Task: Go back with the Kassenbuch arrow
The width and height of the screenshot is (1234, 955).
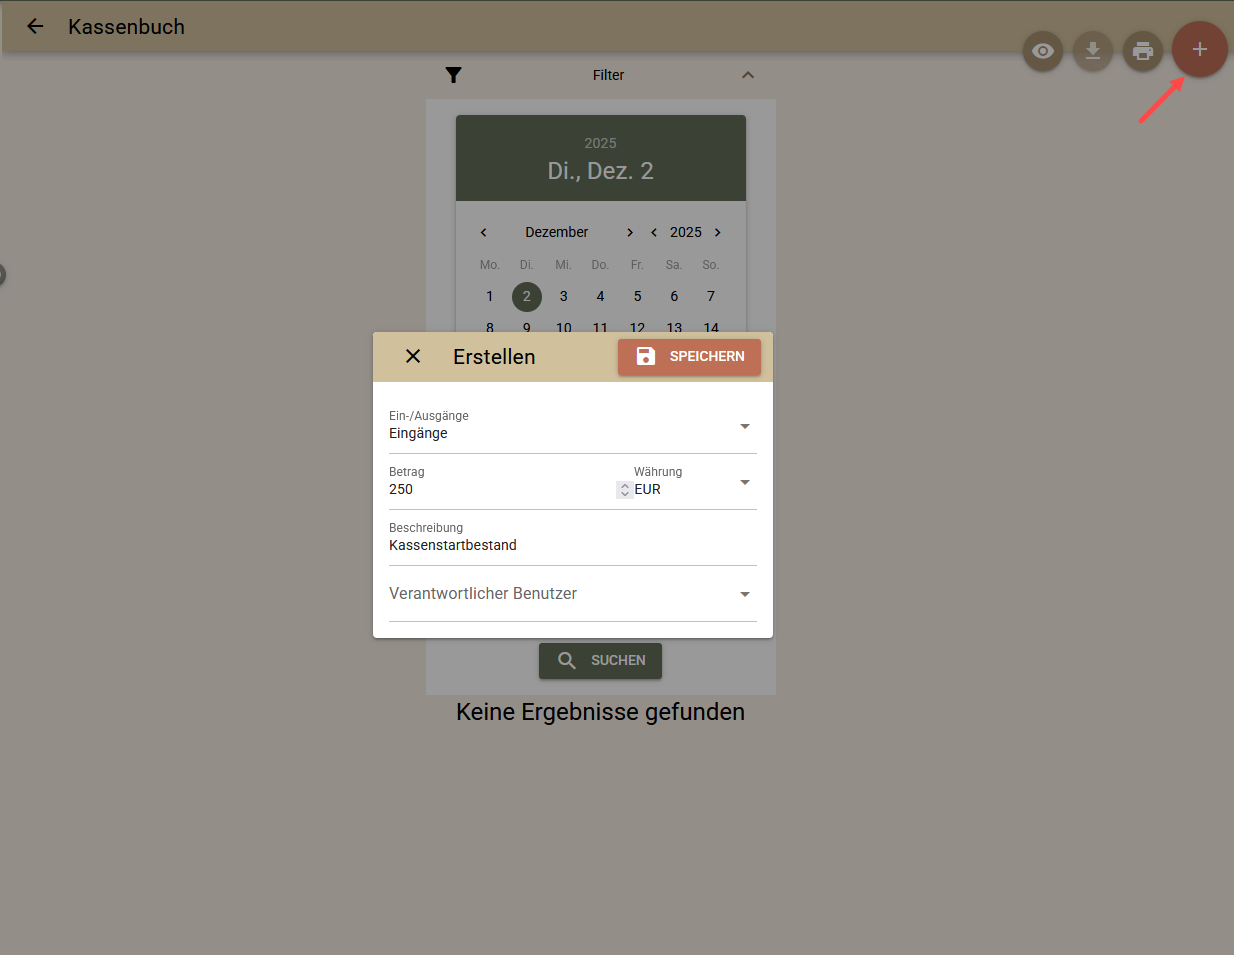Action: (x=35, y=27)
